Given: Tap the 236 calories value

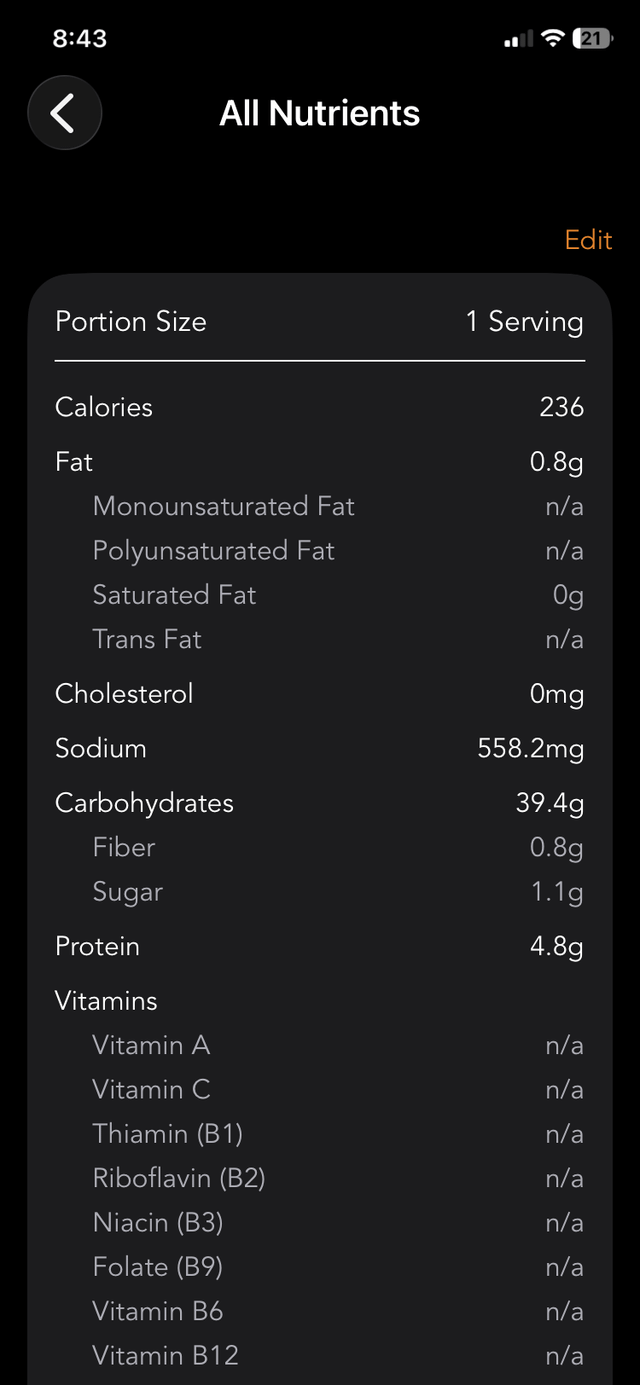Looking at the screenshot, I should coord(561,407).
